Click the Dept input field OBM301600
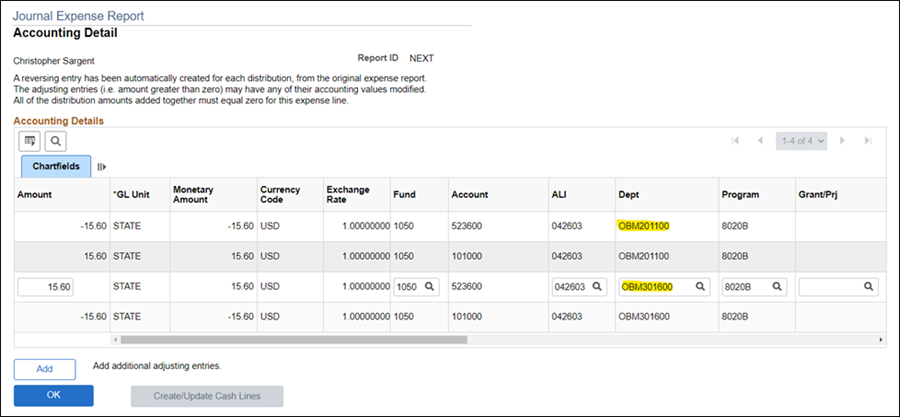The height and width of the screenshot is (417, 900). pos(664,287)
